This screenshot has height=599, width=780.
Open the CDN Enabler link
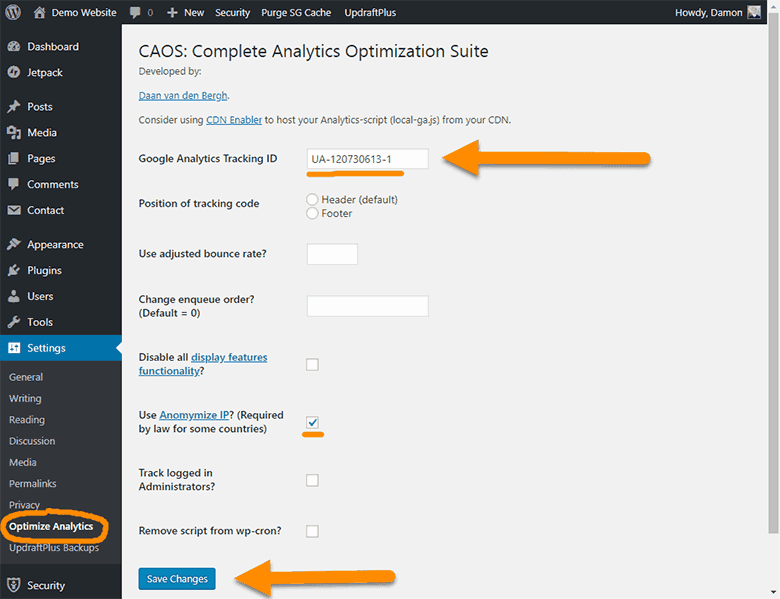coord(234,120)
